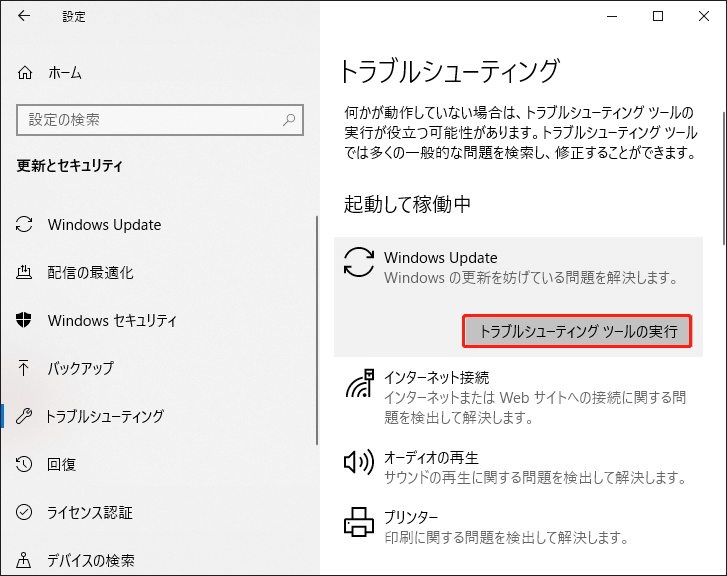This screenshot has height=576, width=727.
Task: Click the delivery optimization icon
Action: [24, 272]
